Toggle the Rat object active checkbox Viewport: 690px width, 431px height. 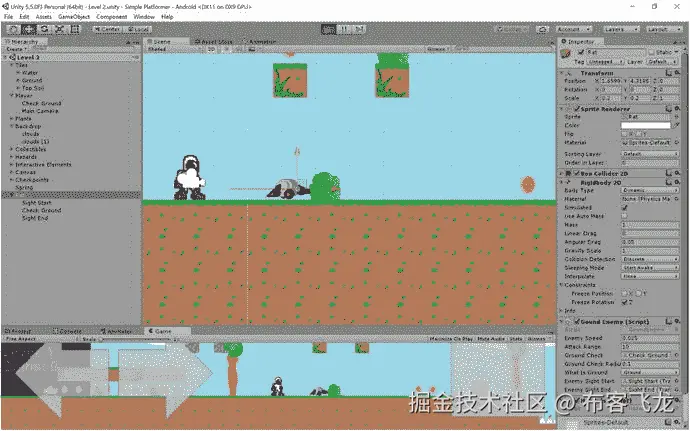coord(580,52)
